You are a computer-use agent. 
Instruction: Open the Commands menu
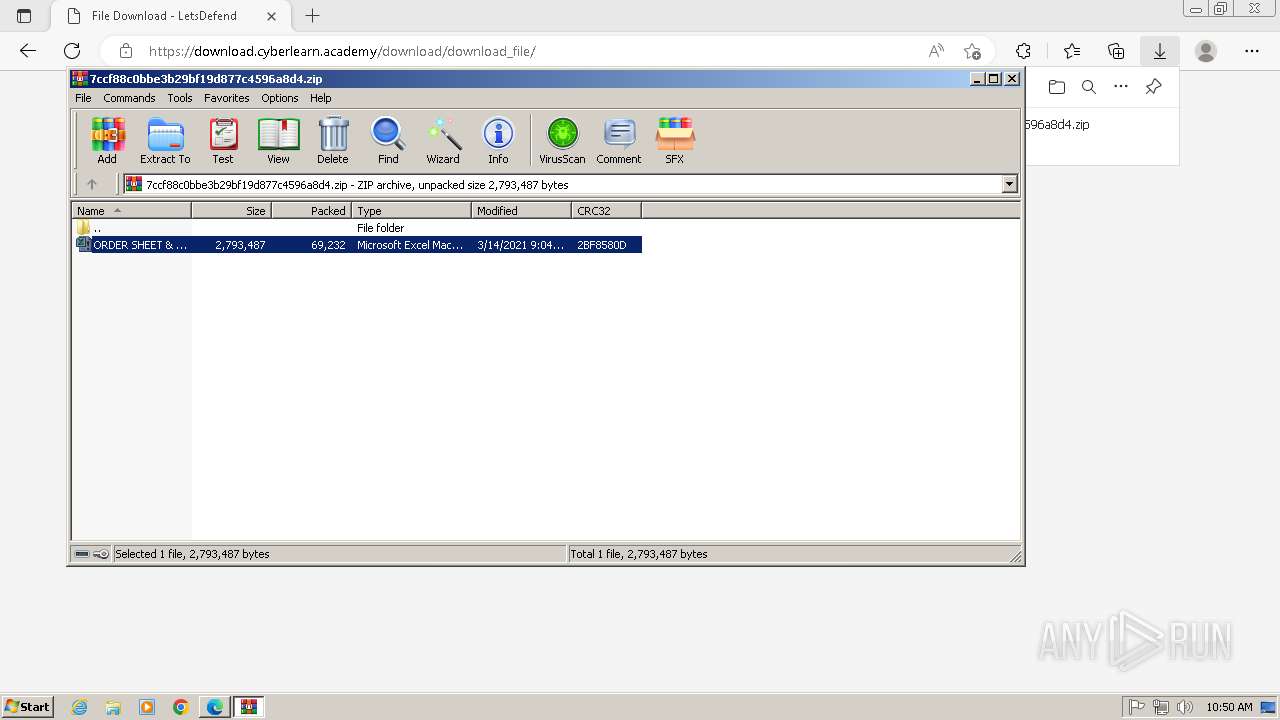click(129, 98)
